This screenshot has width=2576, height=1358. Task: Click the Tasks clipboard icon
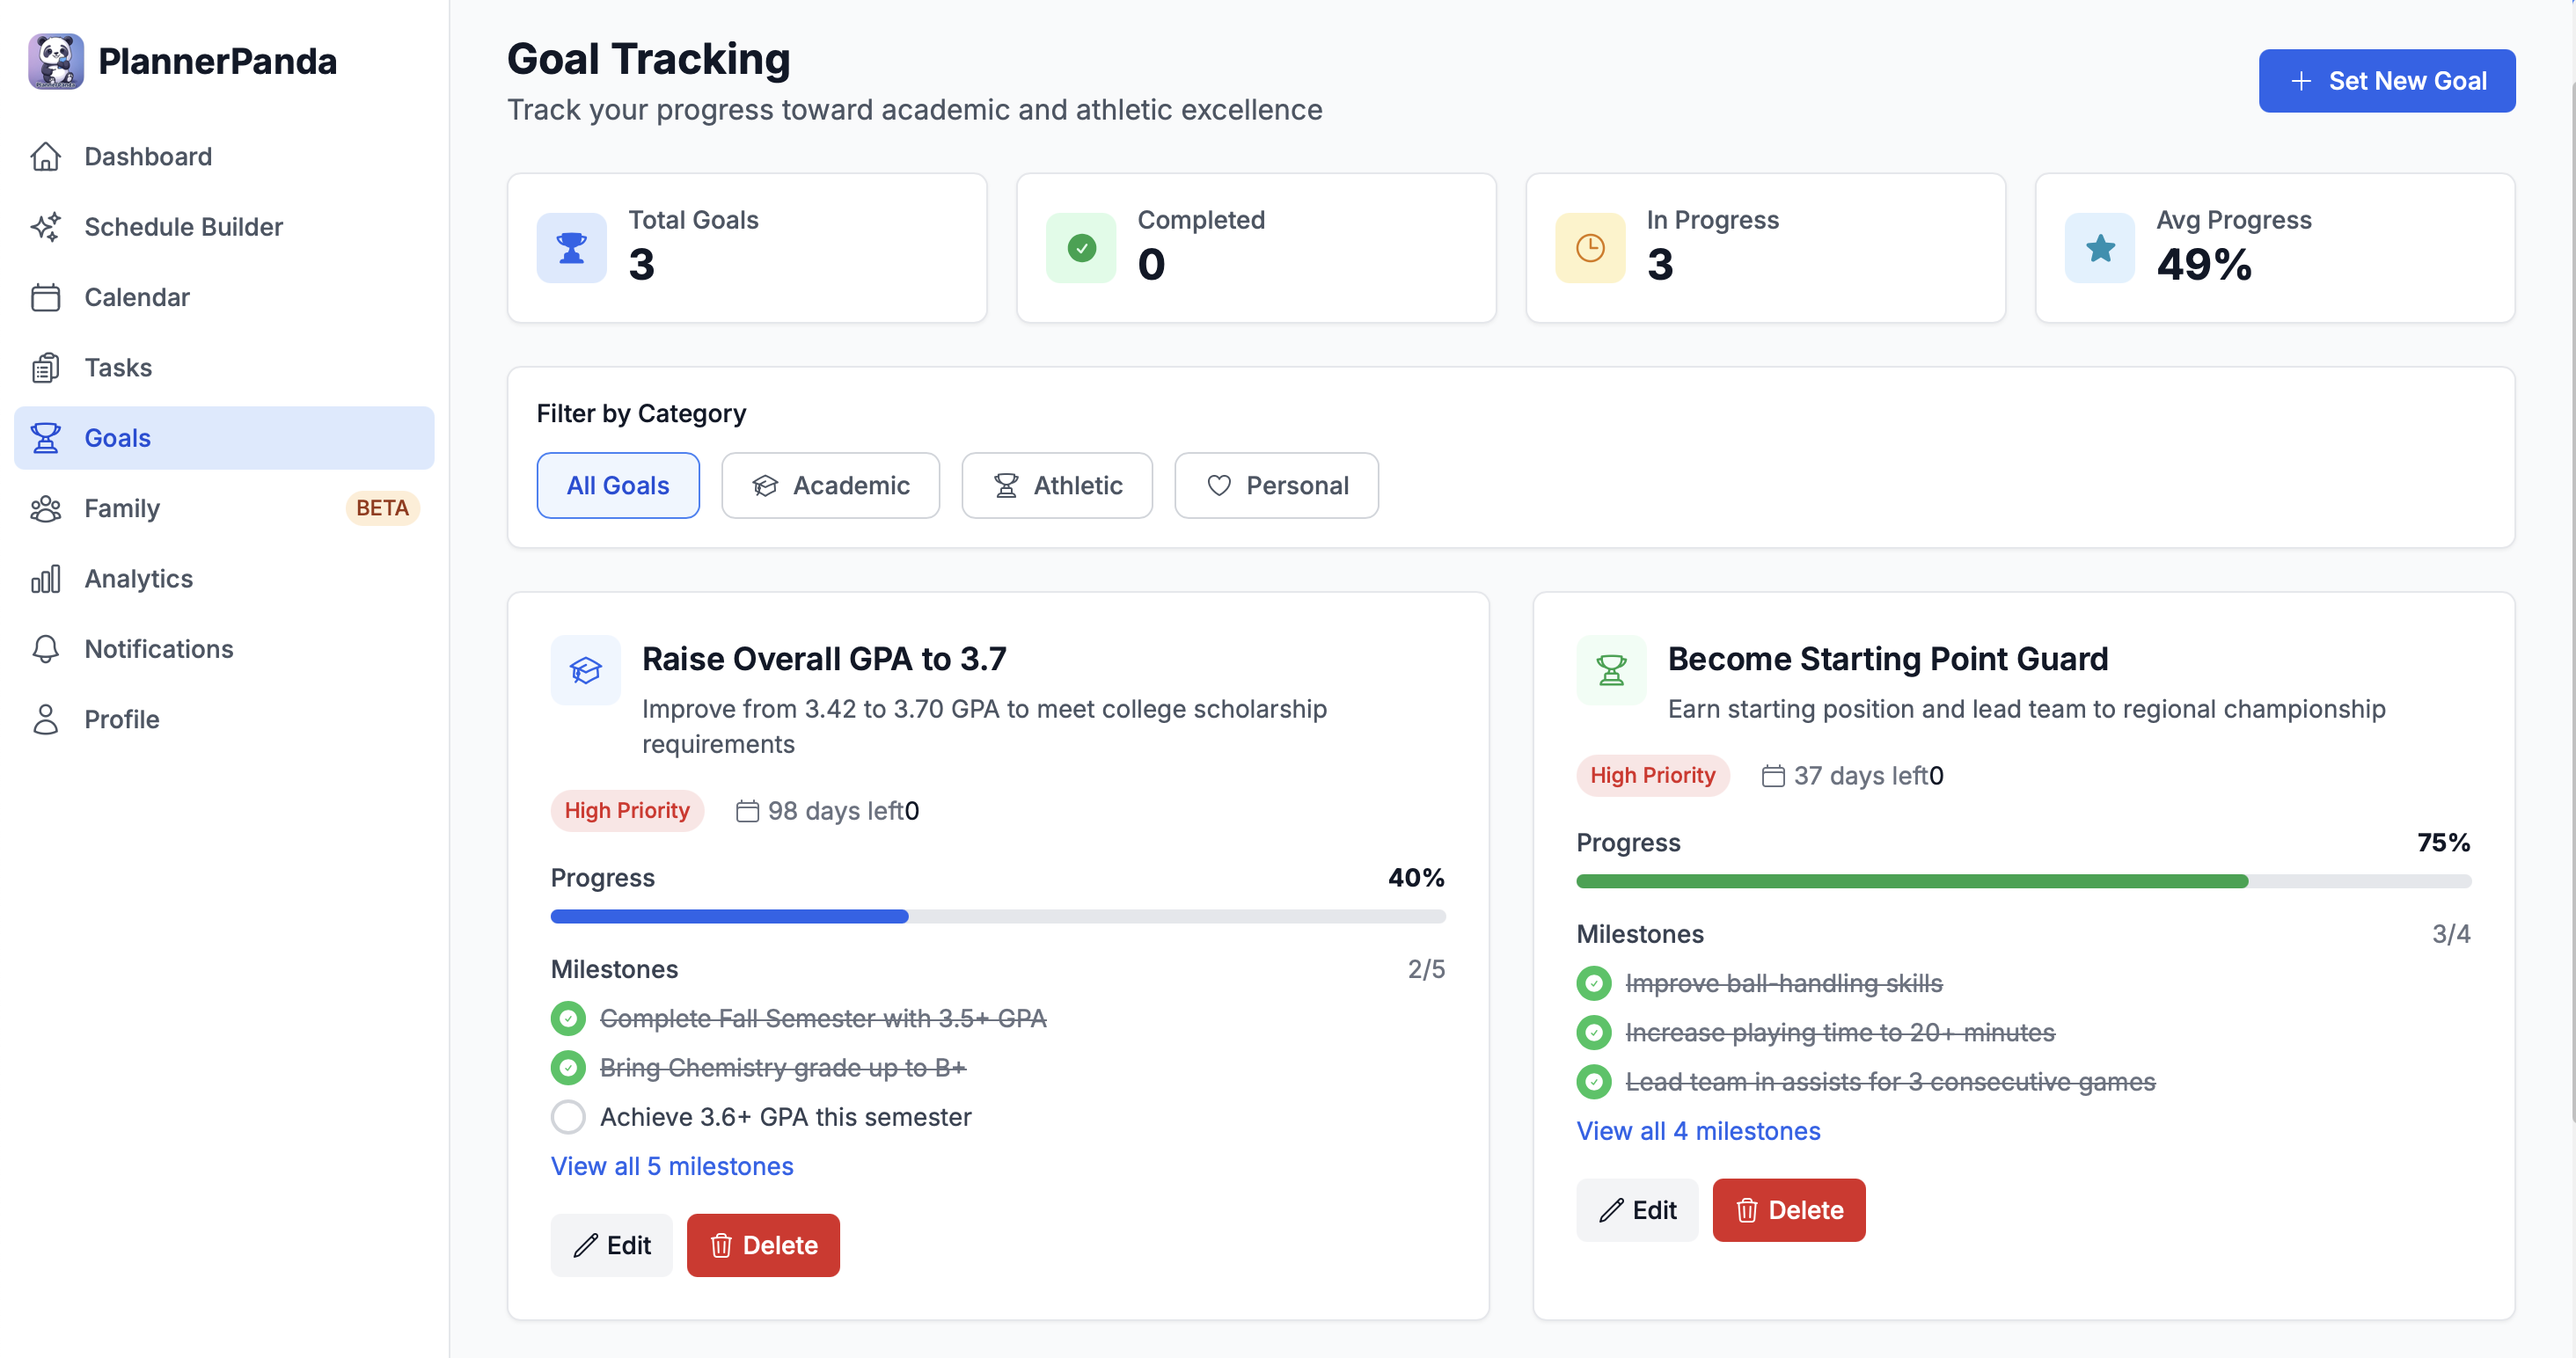pyautogui.click(x=46, y=368)
